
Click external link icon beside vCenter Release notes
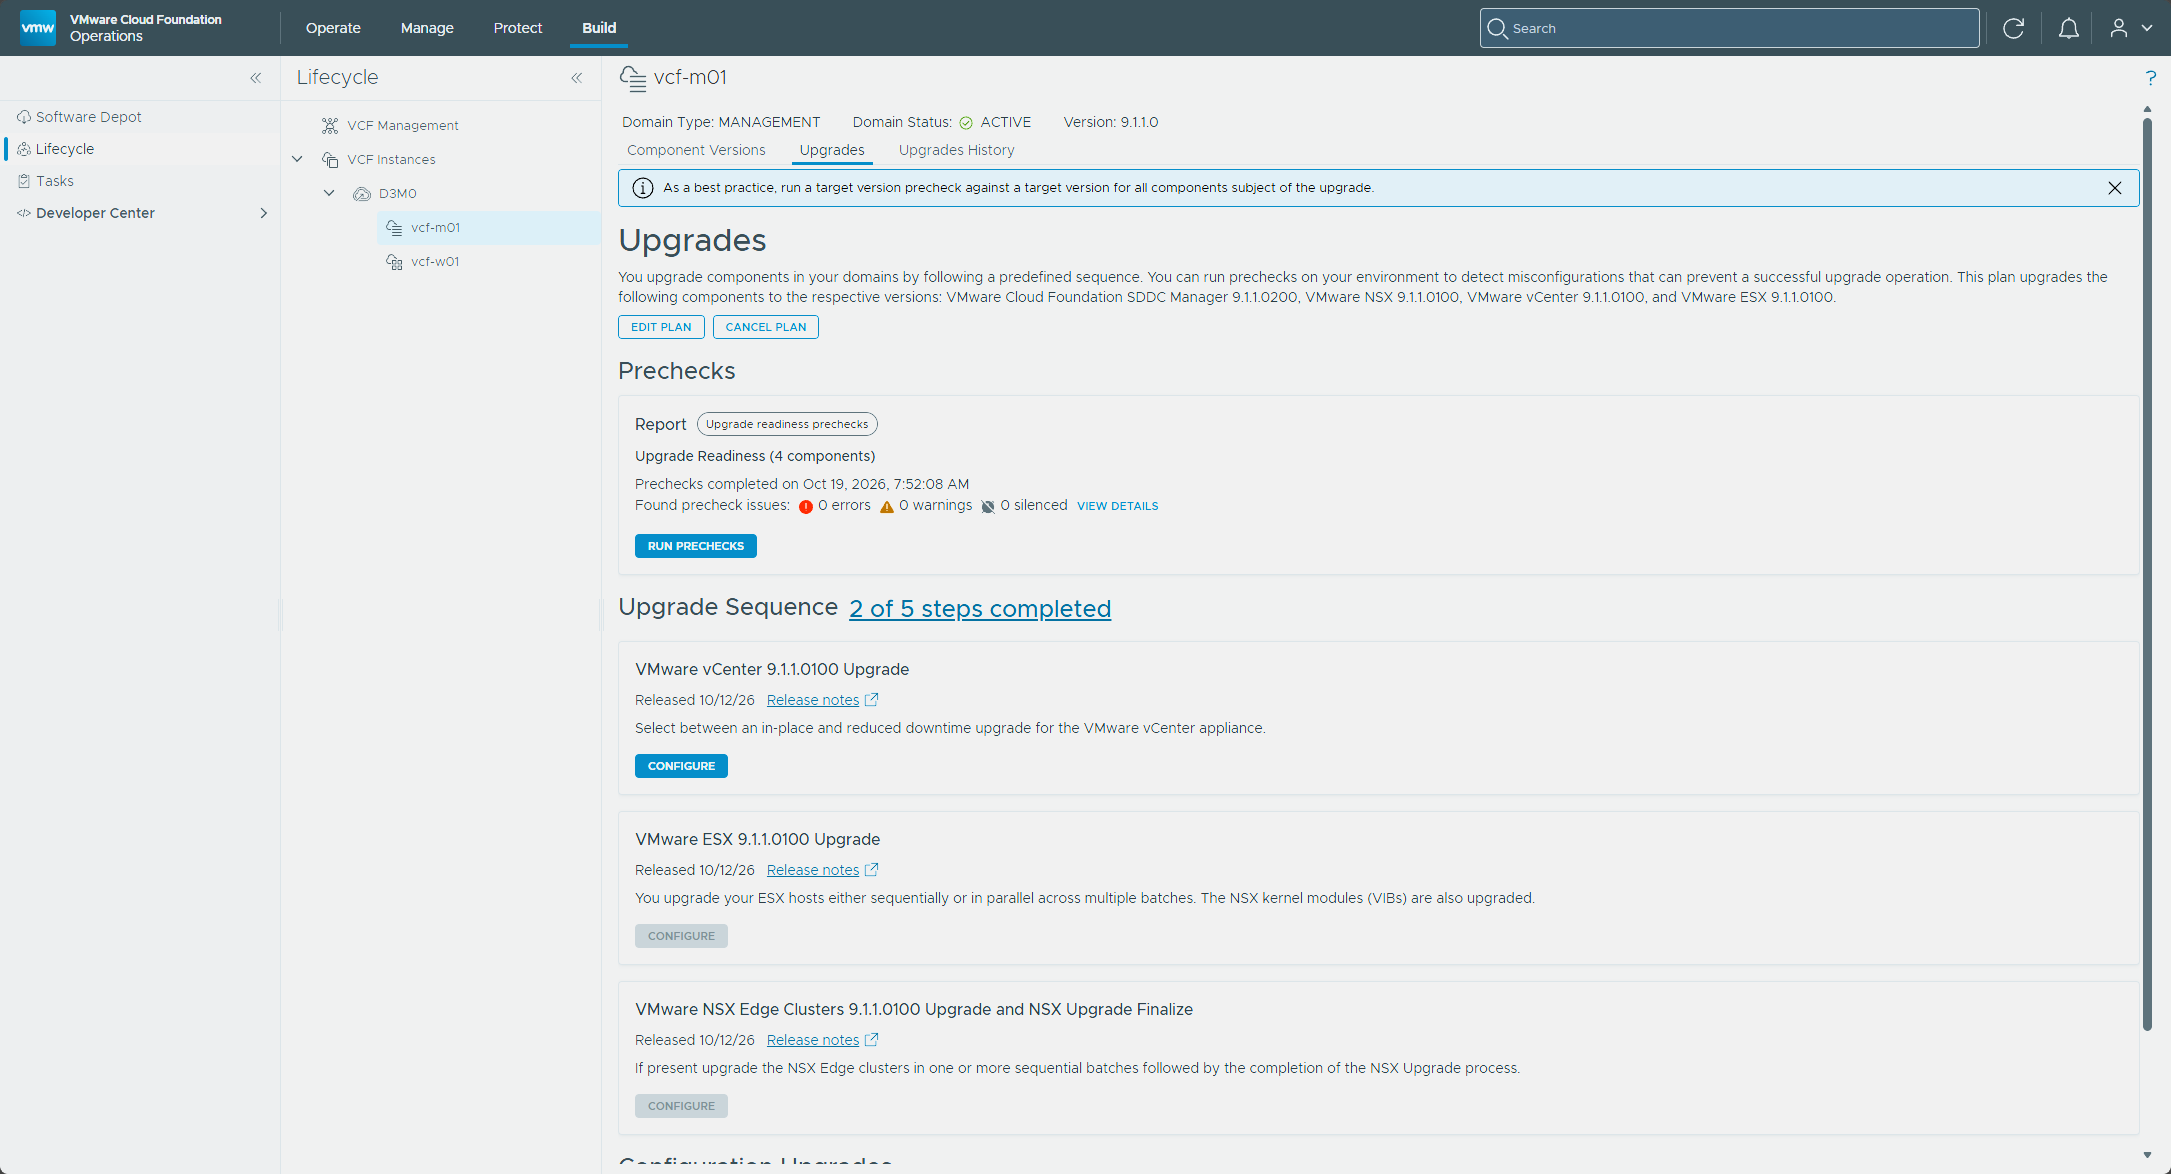[871, 700]
